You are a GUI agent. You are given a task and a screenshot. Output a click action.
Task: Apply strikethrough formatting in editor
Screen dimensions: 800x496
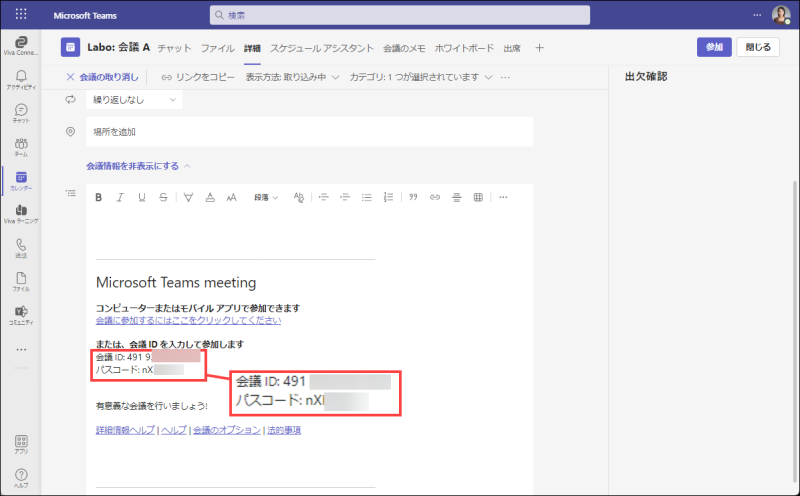point(163,197)
